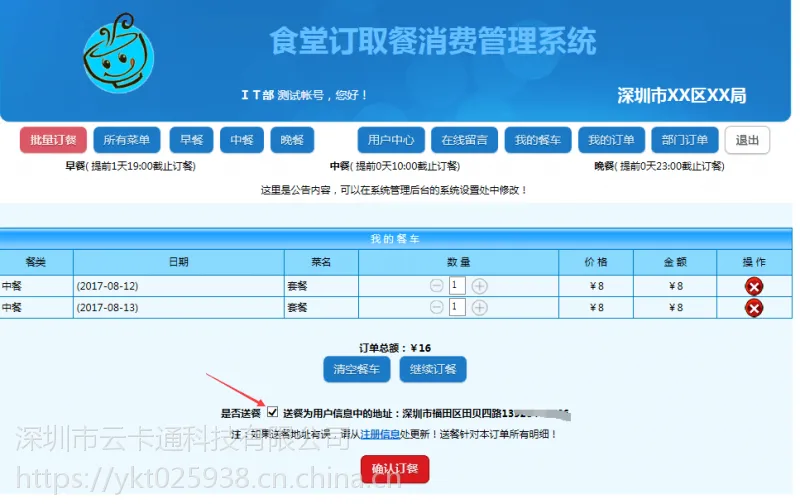Click the 日期 column header
This screenshot has height=504, width=800.
tap(179, 262)
